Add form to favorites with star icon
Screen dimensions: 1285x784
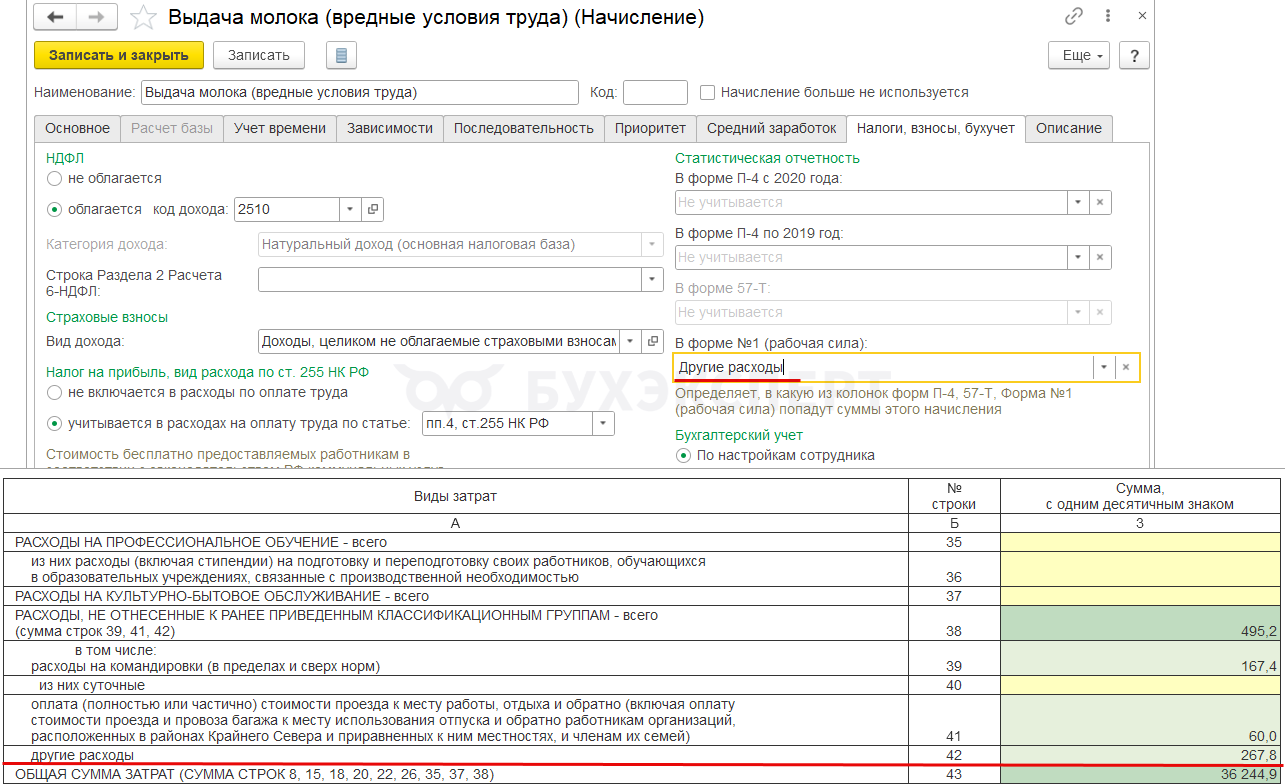tap(143, 17)
